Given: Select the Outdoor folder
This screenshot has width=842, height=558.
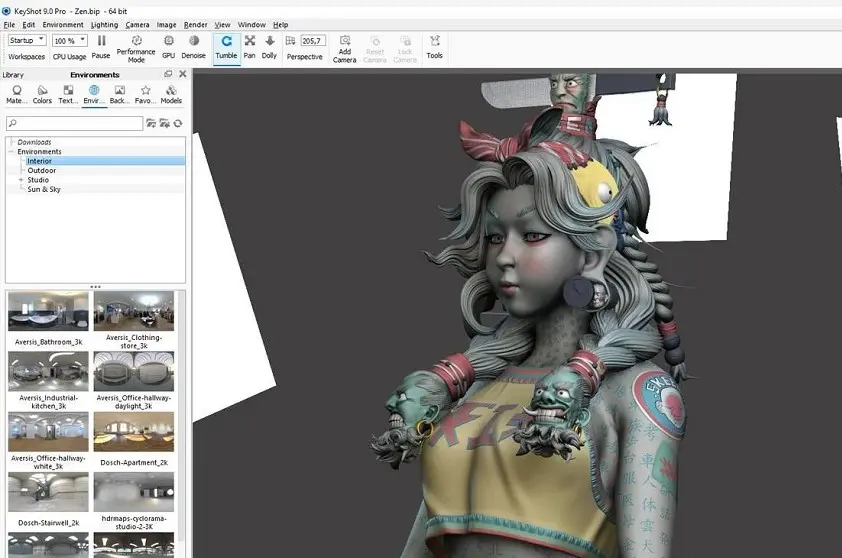Looking at the screenshot, I should tap(42, 170).
